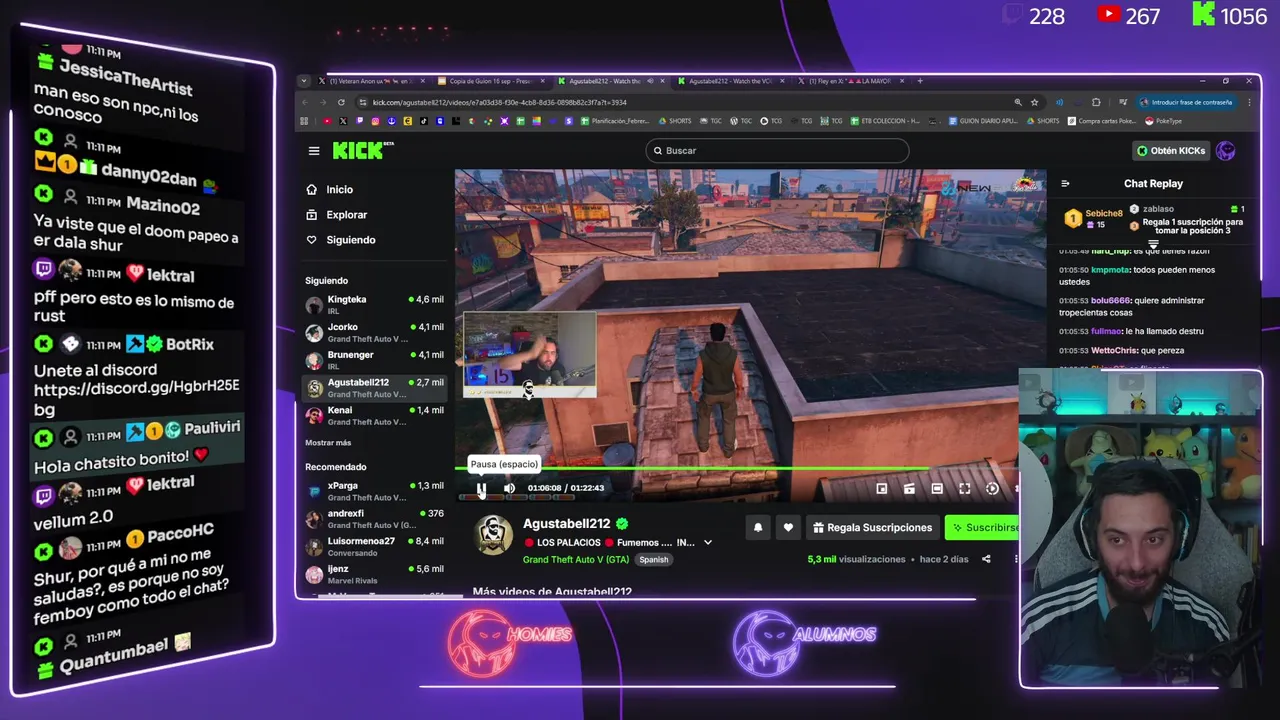The width and height of the screenshot is (1280, 720).
Task: Seek on the green video progress bar
Action: click(x=736, y=468)
